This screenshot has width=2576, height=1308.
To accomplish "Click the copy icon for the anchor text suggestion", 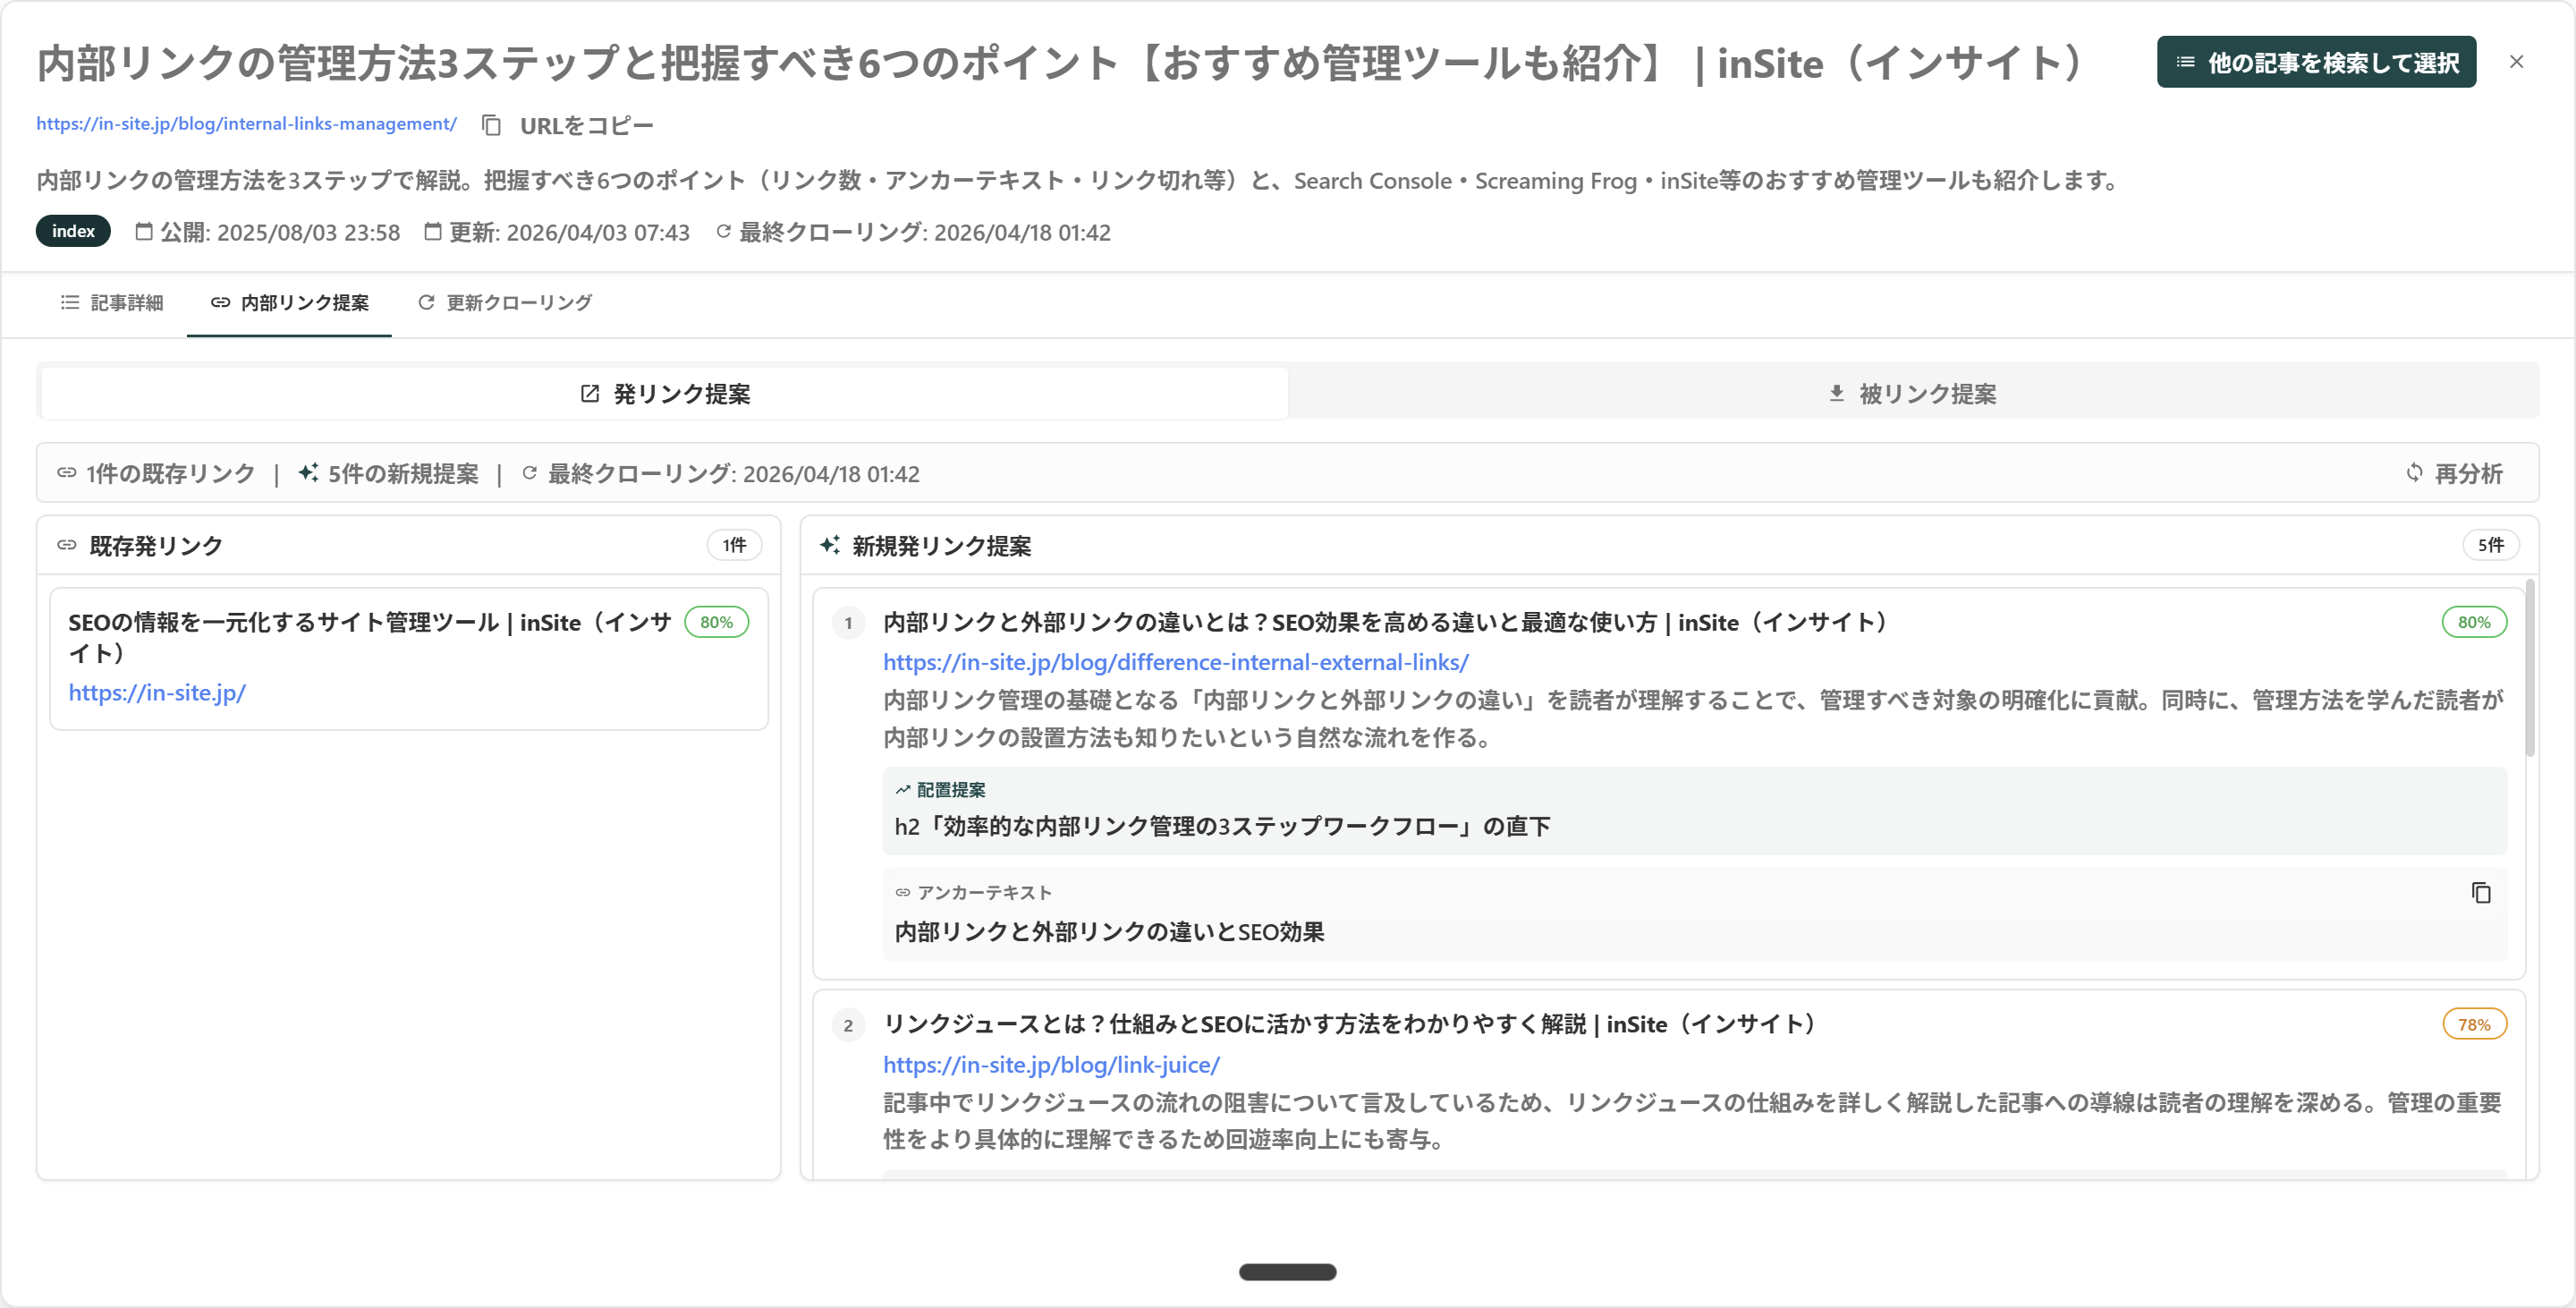I will coord(2482,891).
